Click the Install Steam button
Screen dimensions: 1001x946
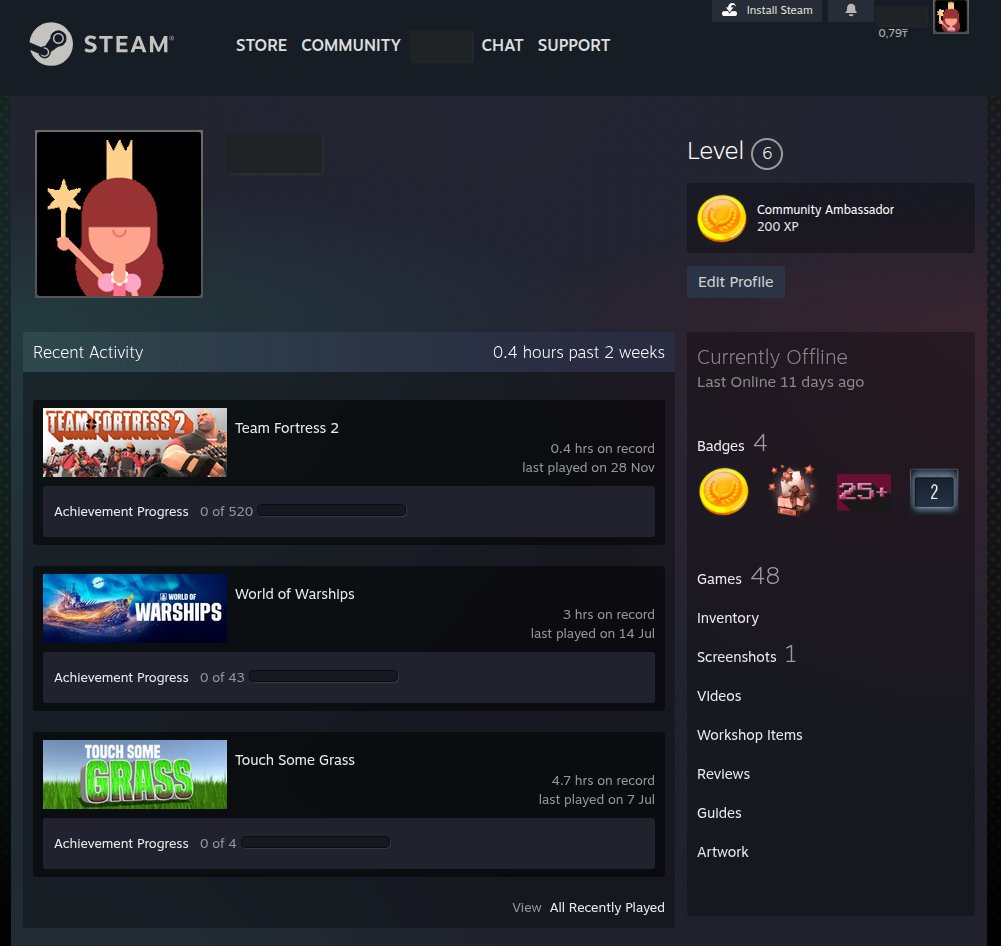[768, 10]
